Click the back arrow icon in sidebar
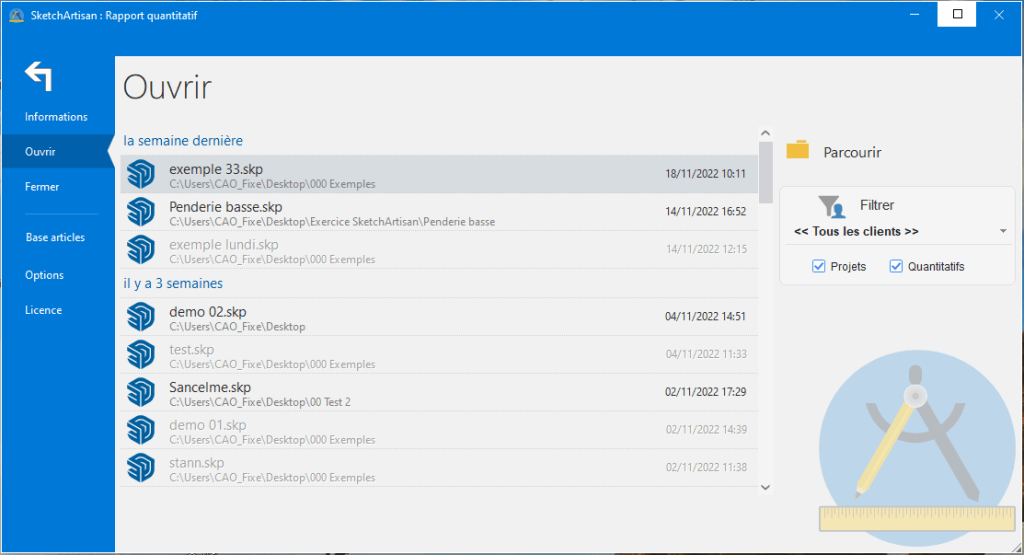Screen dimensions: 1024x555 39,76
